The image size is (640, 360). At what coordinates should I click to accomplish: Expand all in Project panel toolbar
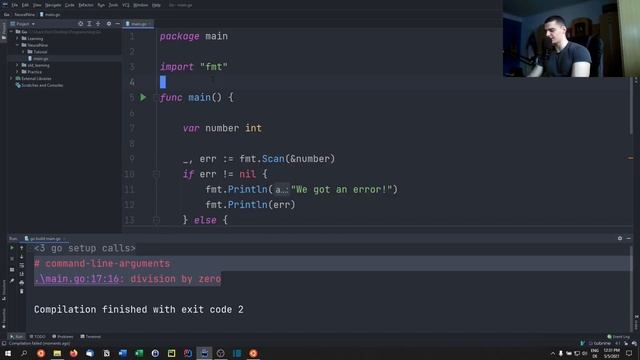point(89,24)
